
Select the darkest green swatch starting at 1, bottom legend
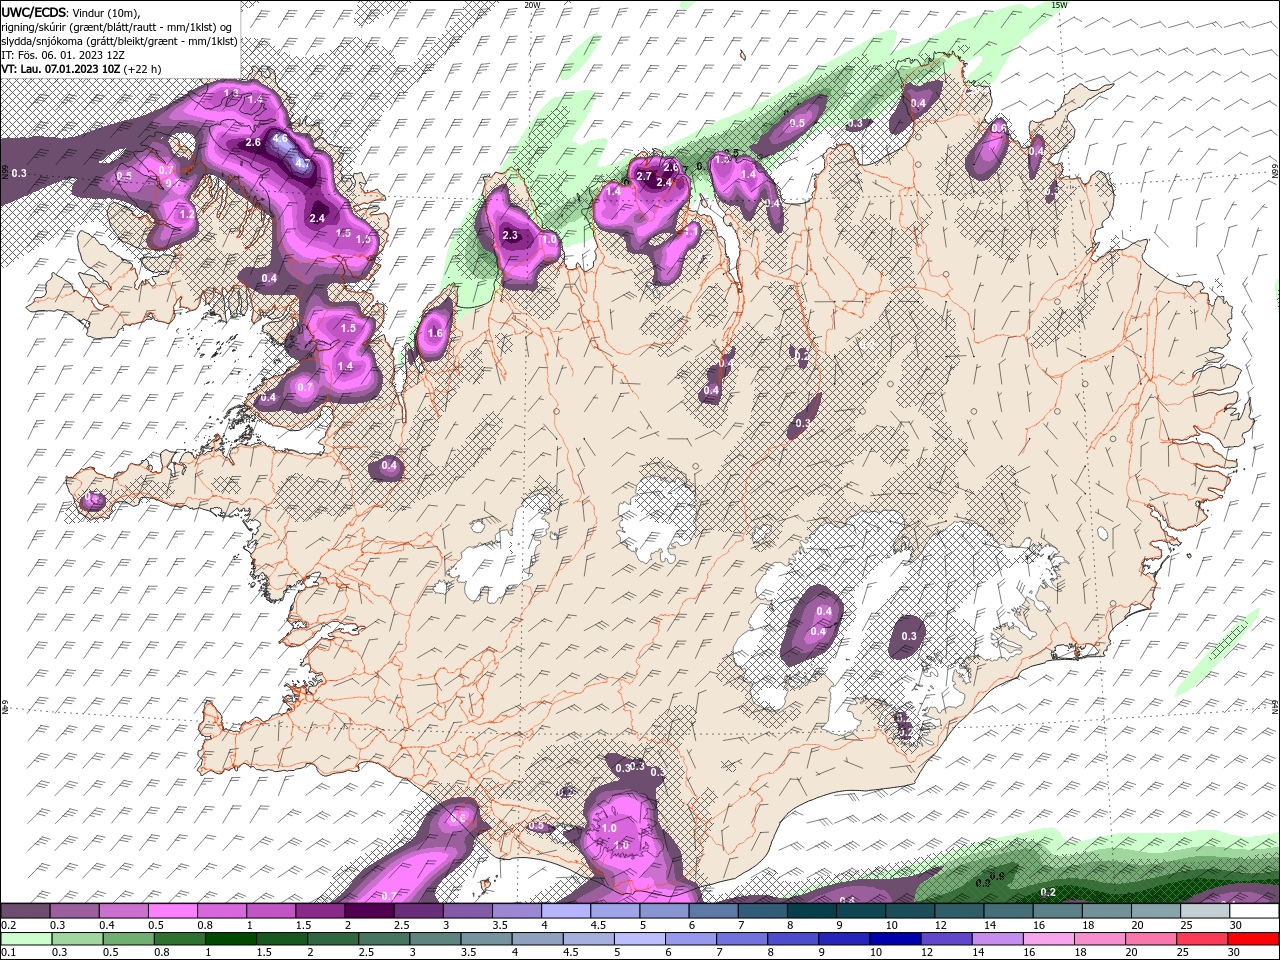[x=230, y=938]
